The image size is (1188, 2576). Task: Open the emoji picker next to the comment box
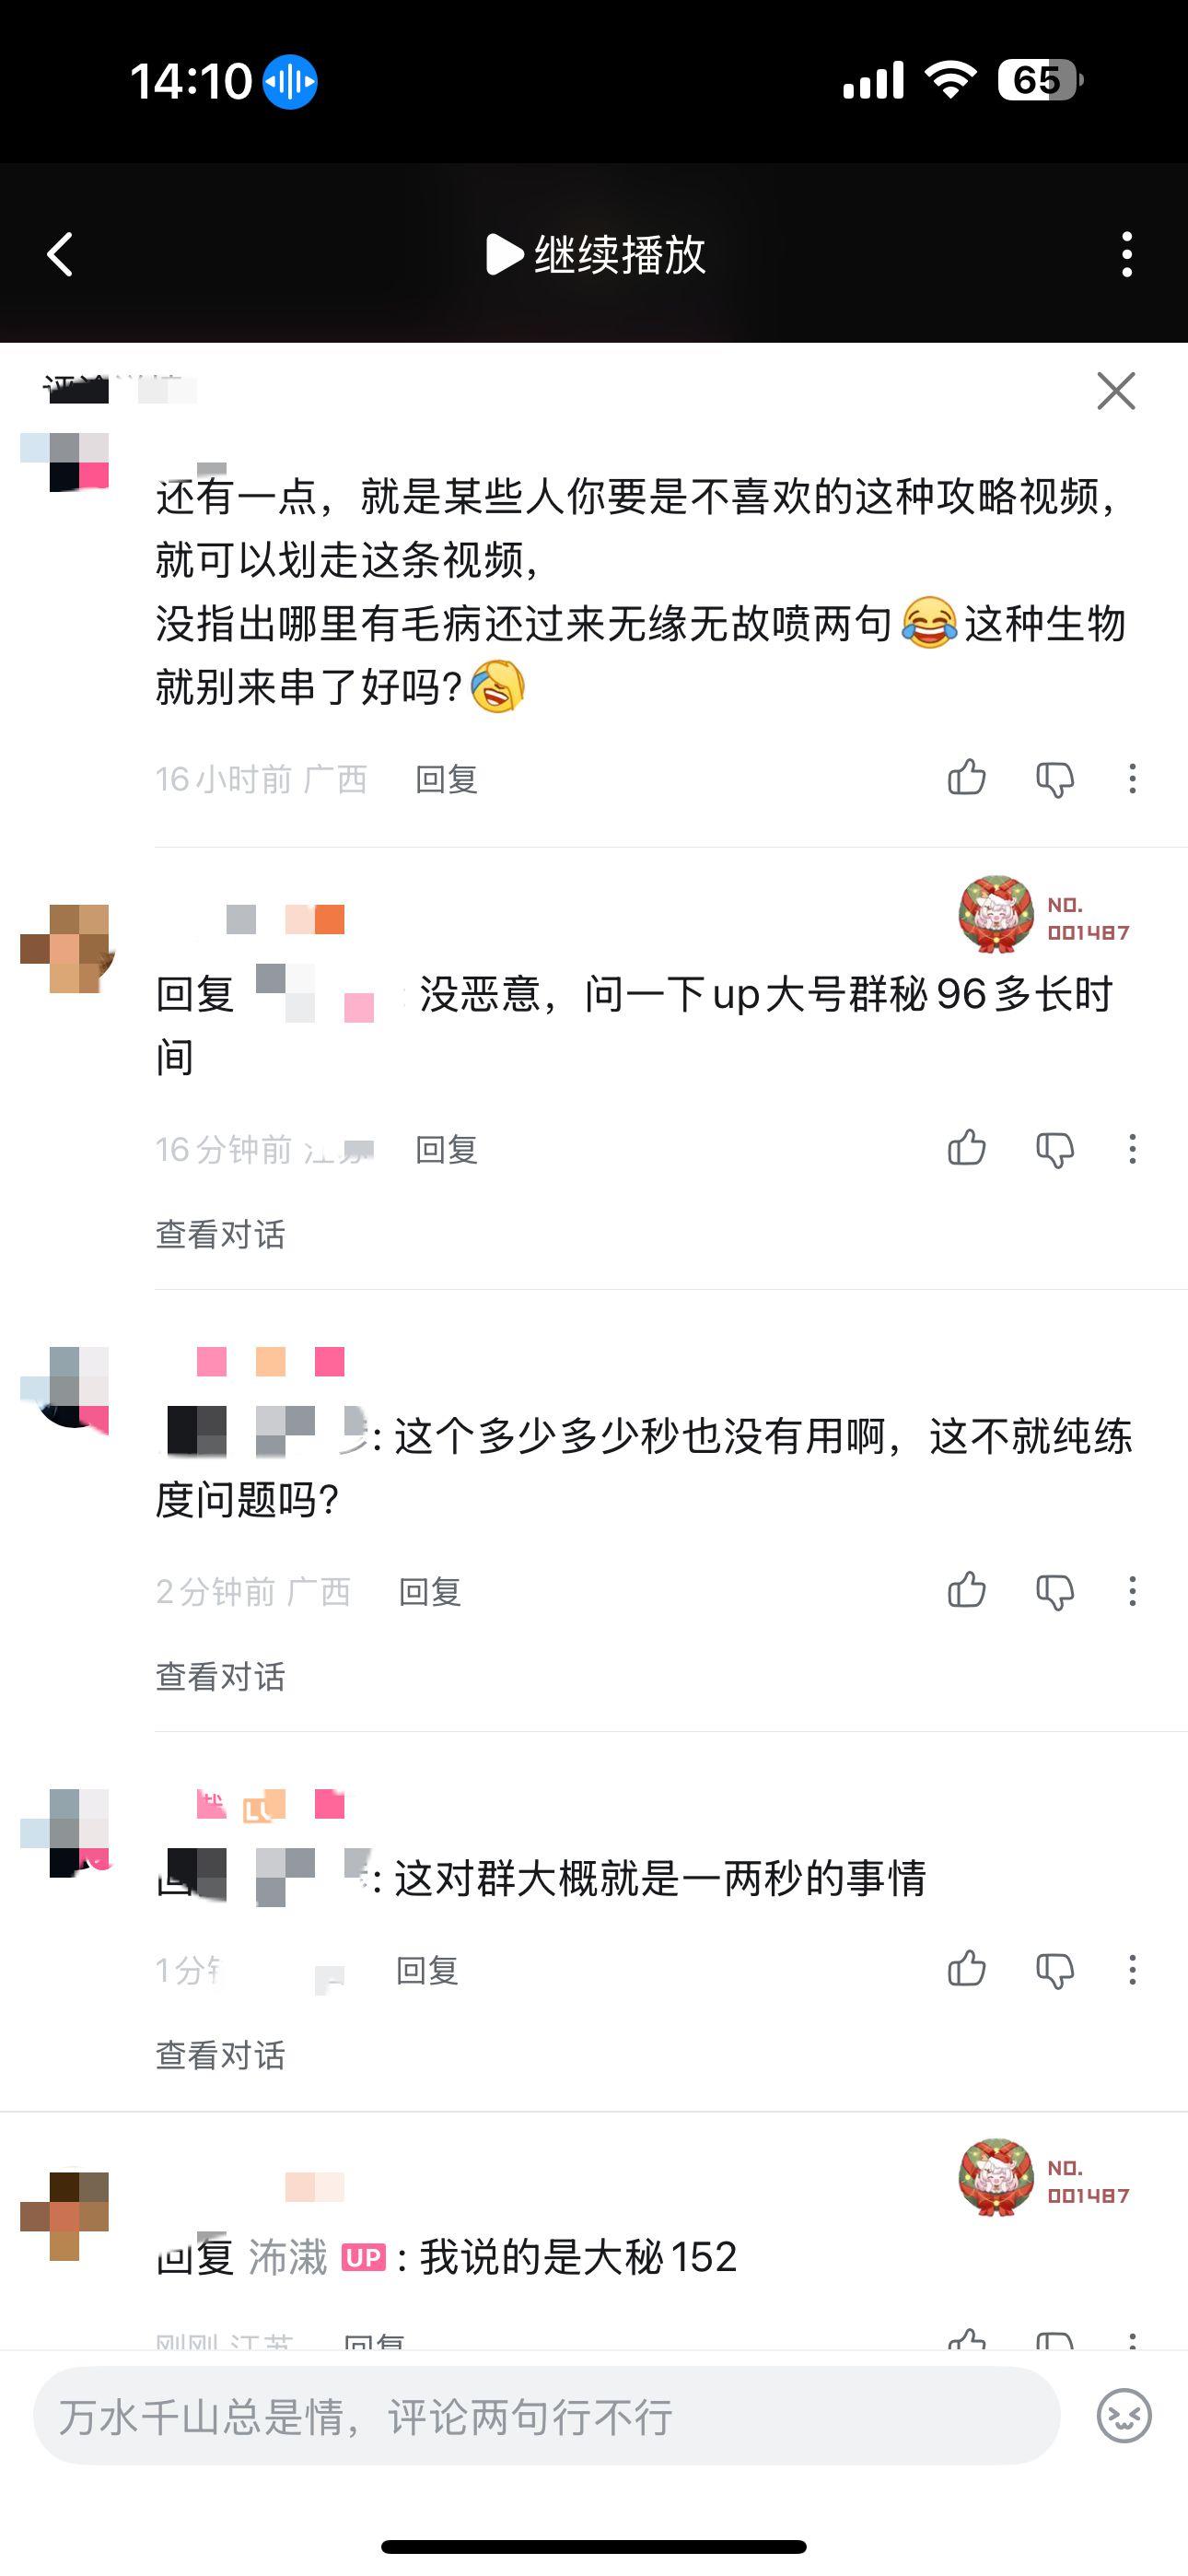tap(1124, 2416)
